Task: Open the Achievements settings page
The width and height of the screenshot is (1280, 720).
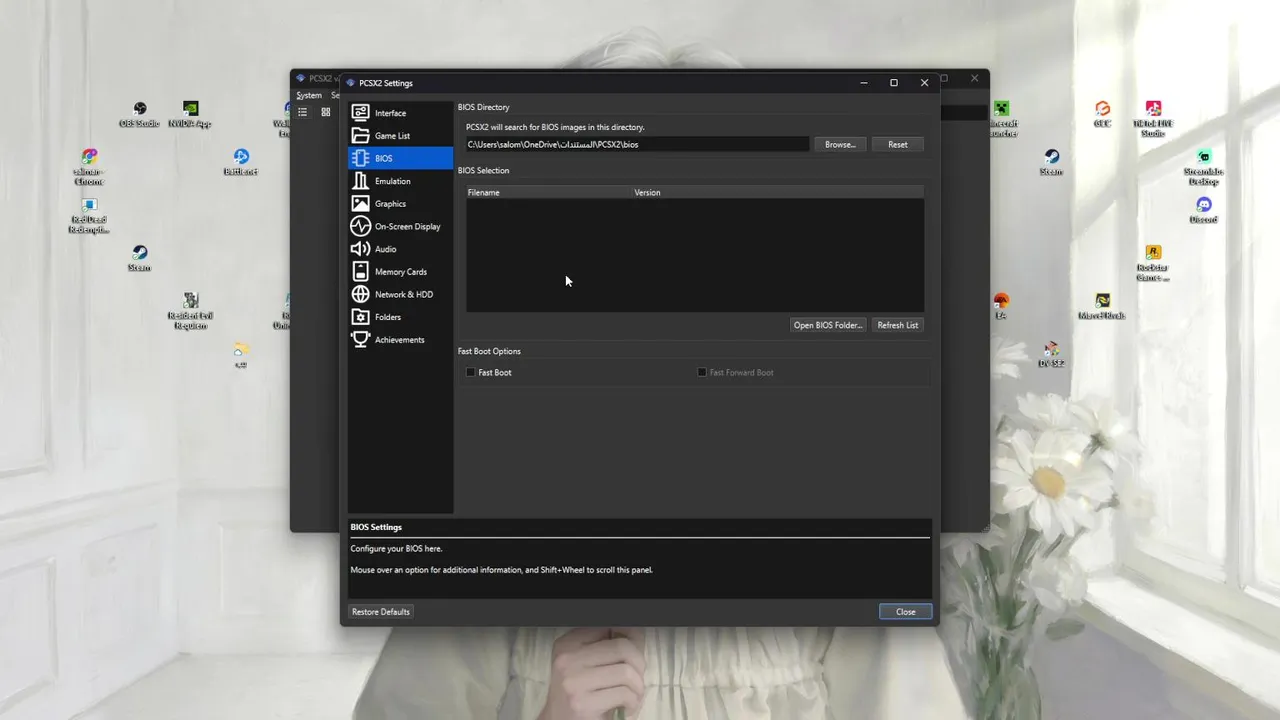Action: tap(400, 340)
